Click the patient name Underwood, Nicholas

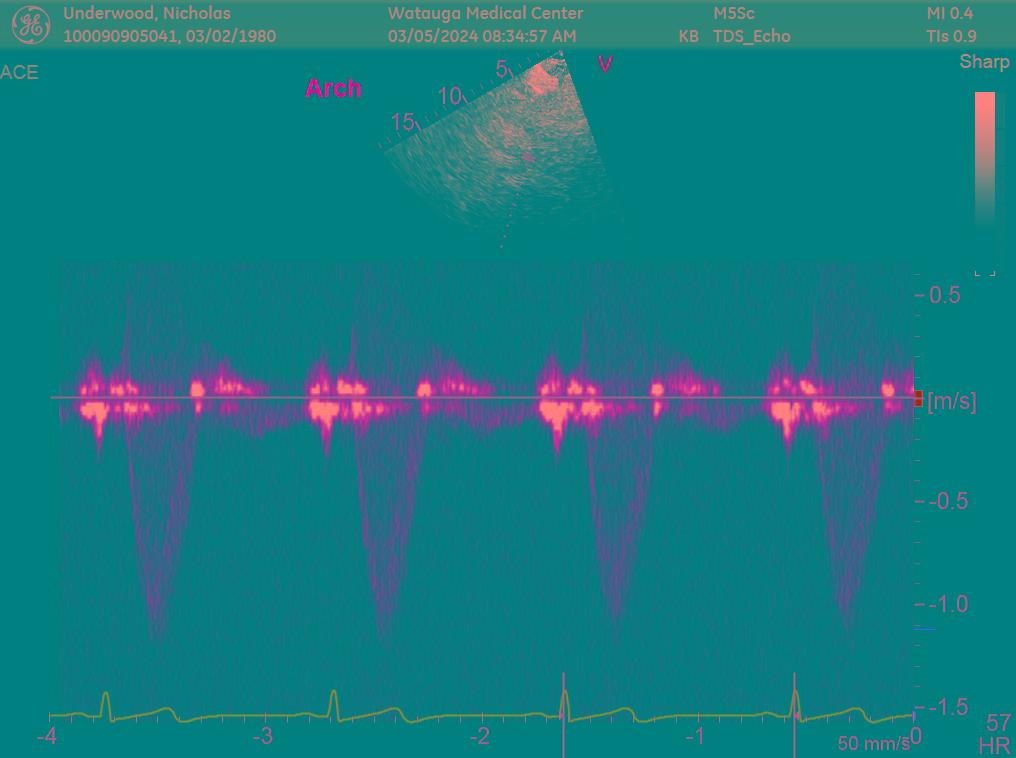(x=147, y=13)
